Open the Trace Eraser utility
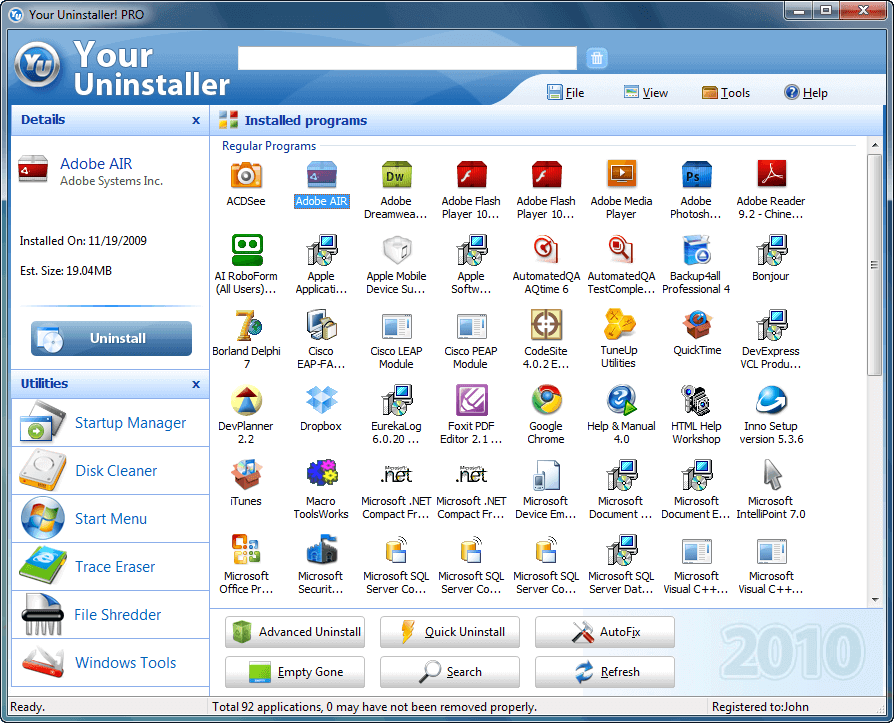This screenshot has height=723, width=894. tap(110, 567)
